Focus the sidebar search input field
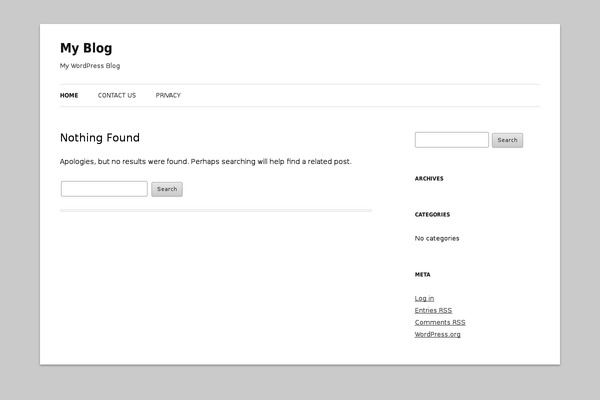600x400 pixels. tap(452, 140)
